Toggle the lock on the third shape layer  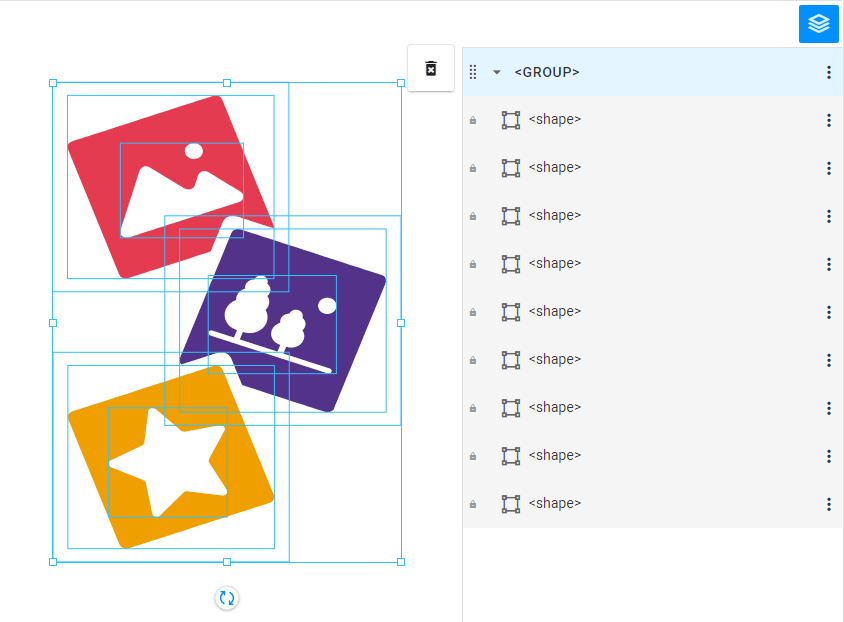coord(473,216)
